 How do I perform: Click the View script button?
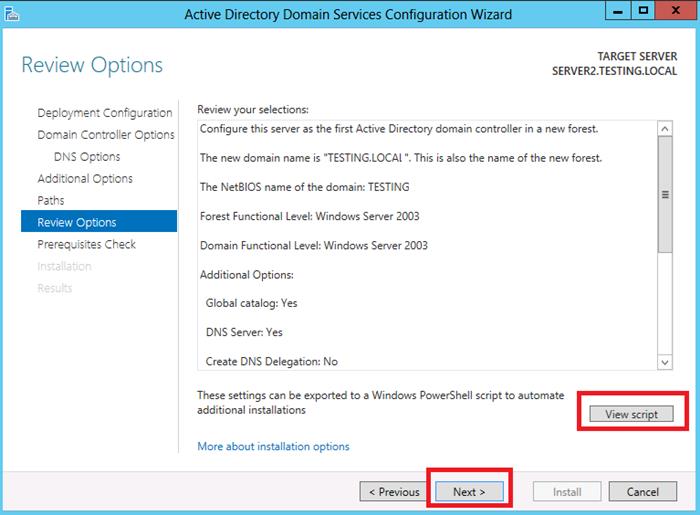click(631, 414)
